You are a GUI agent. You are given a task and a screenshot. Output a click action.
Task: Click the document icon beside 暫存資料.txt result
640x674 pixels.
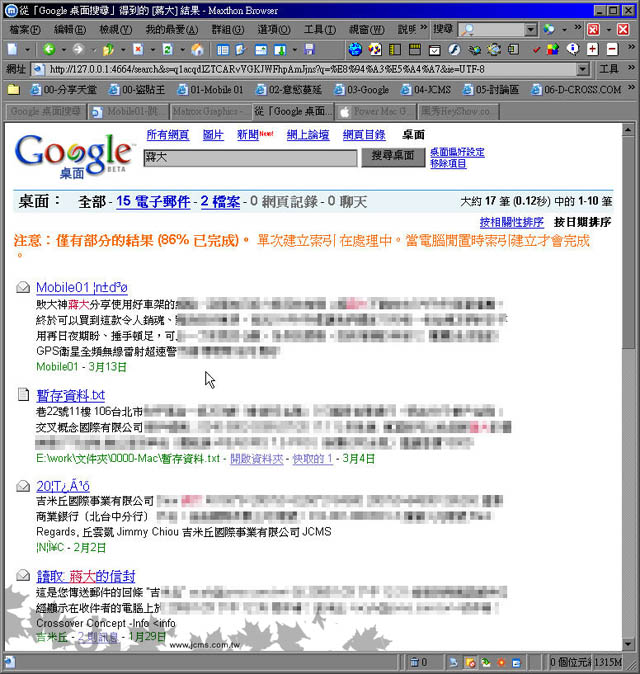23,394
